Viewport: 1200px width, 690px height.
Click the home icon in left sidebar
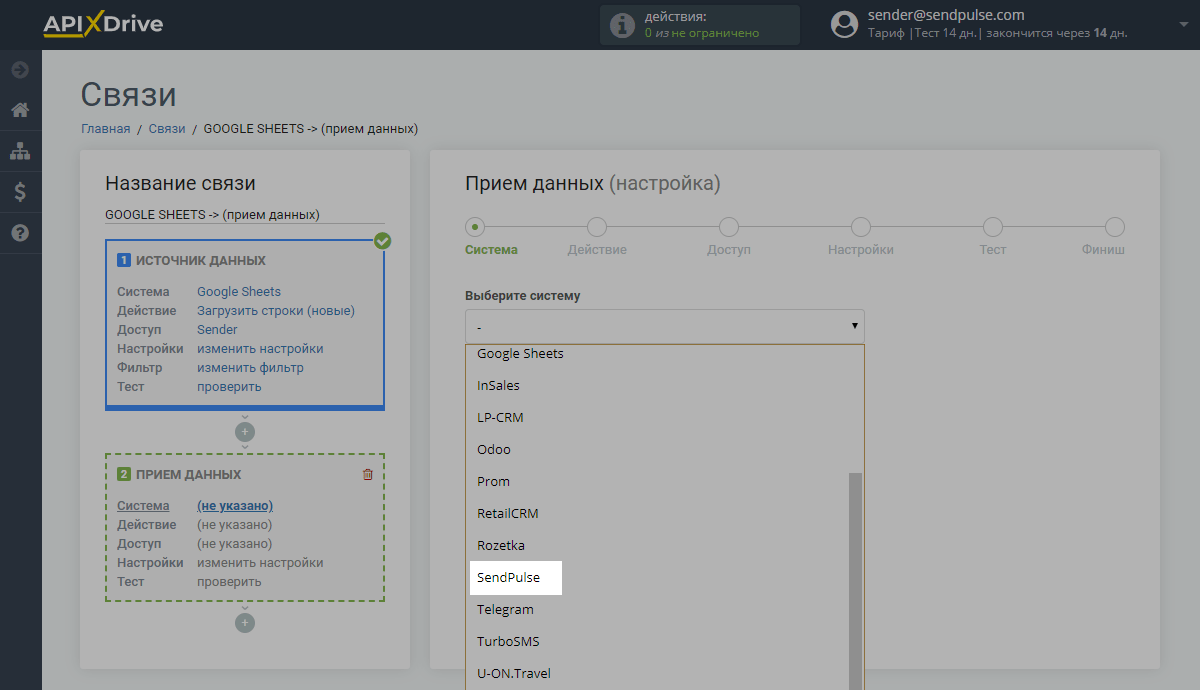20,110
